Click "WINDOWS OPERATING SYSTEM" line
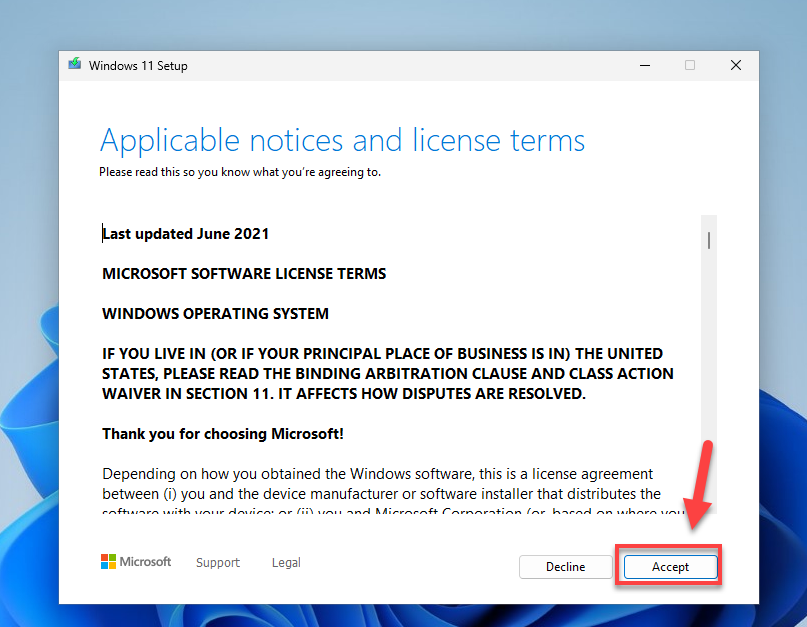 [215, 314]
